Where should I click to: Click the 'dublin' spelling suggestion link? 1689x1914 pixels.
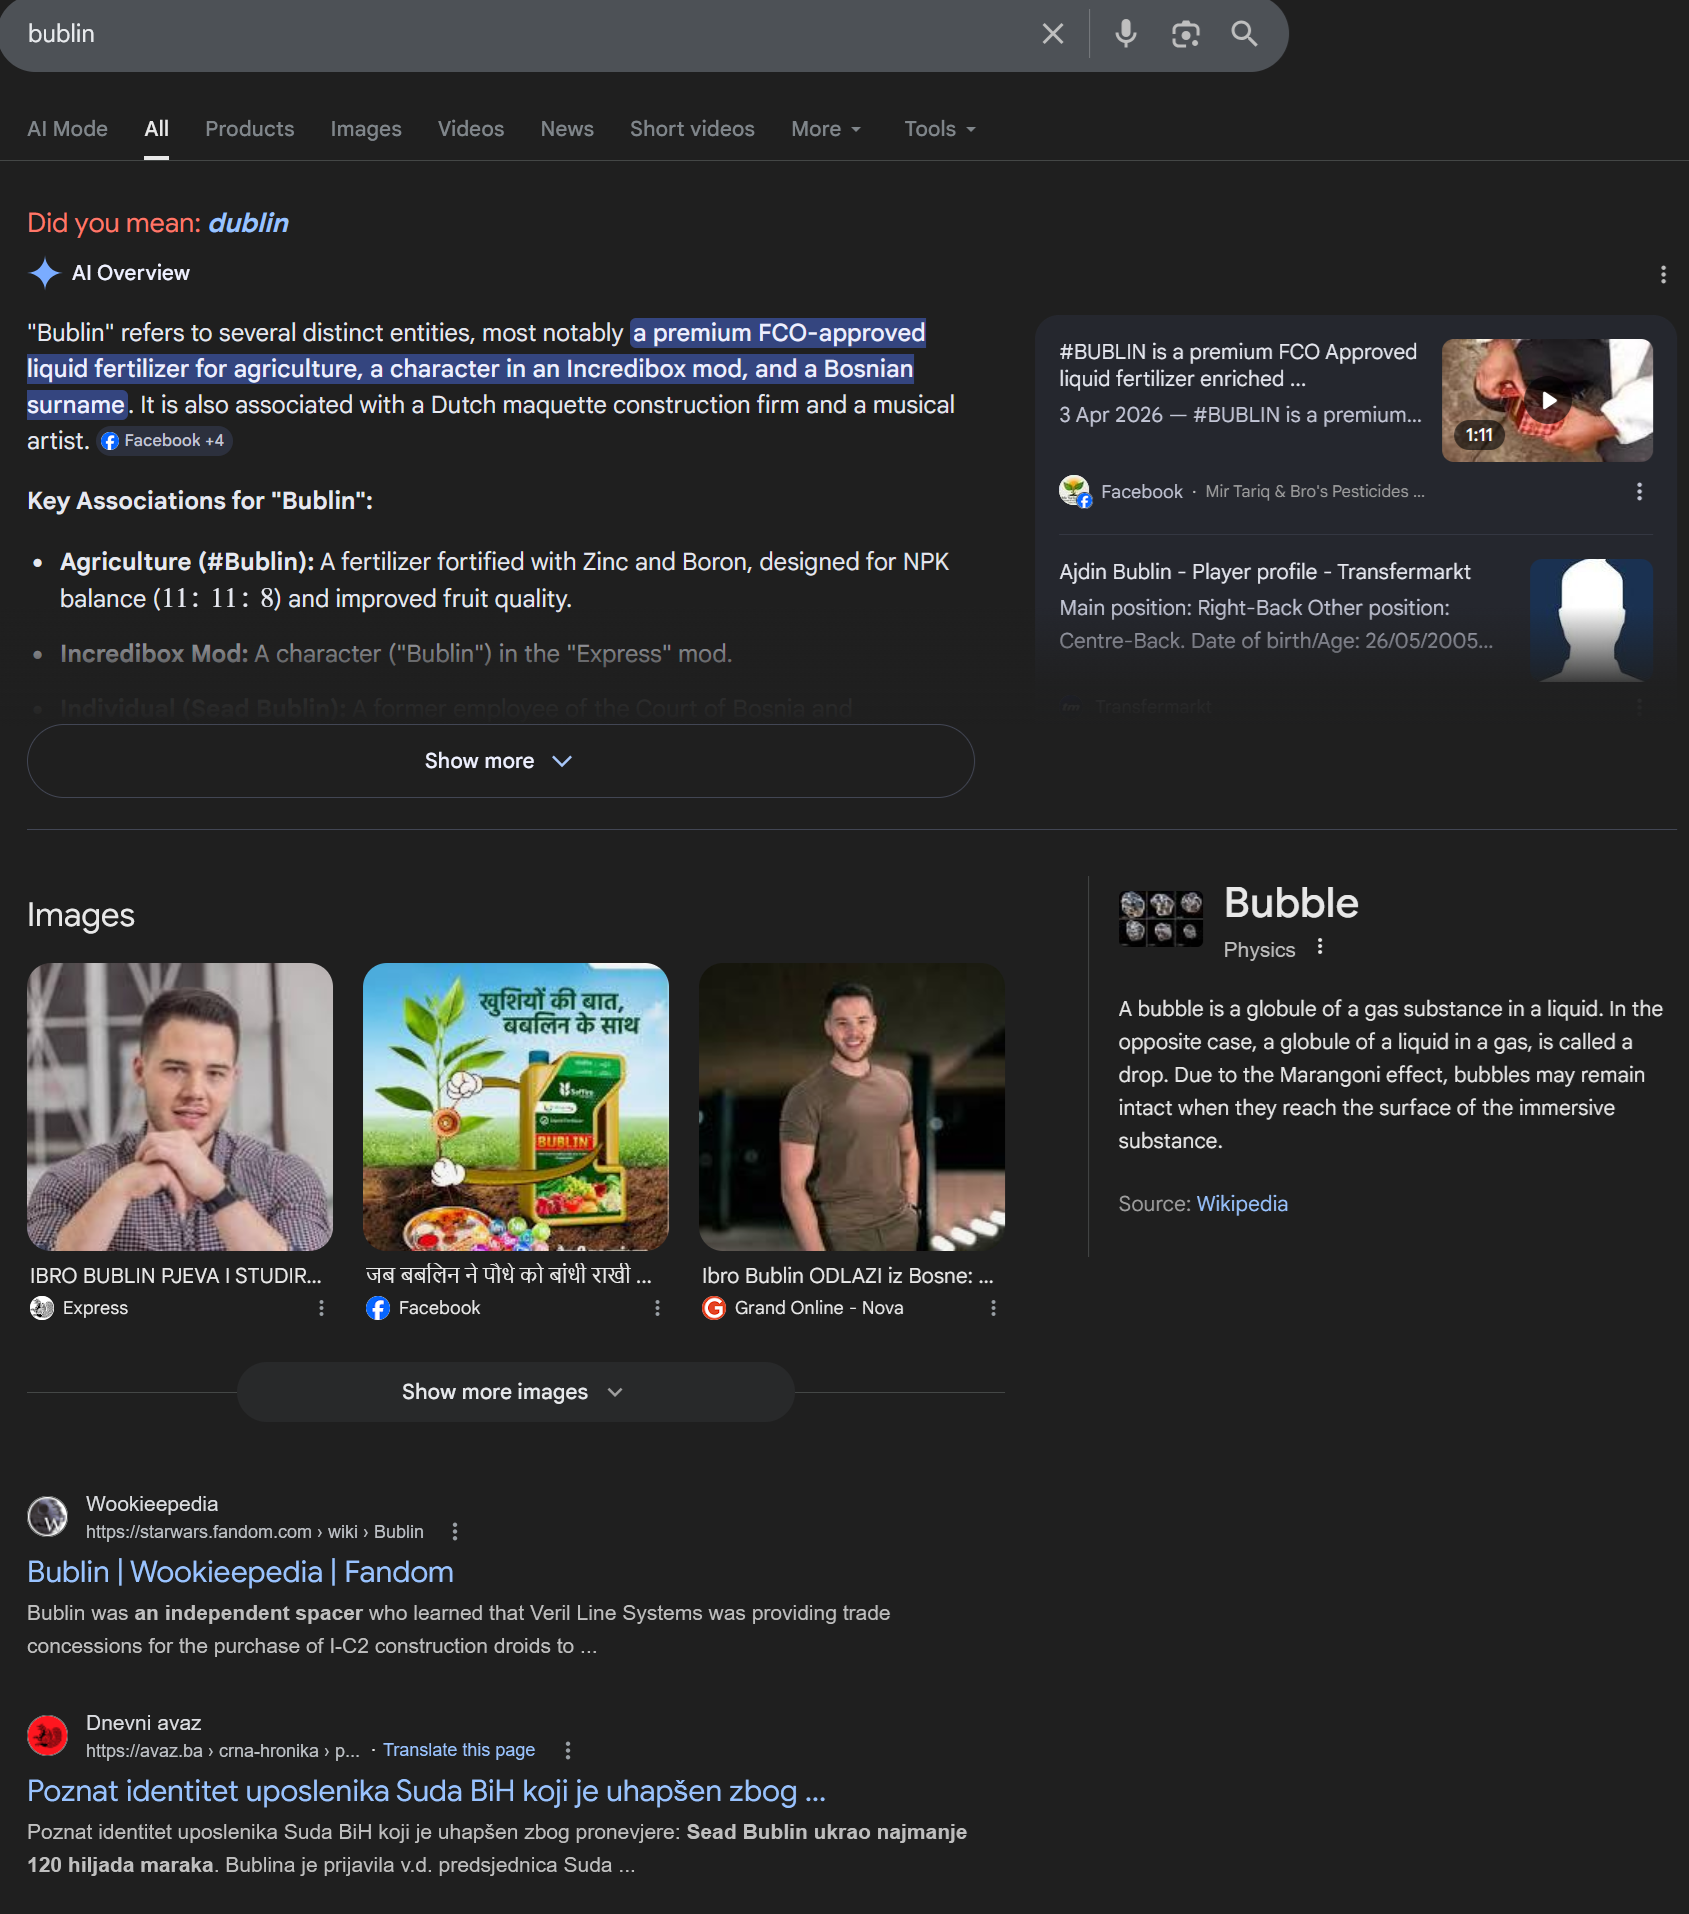tap(249, 223)
